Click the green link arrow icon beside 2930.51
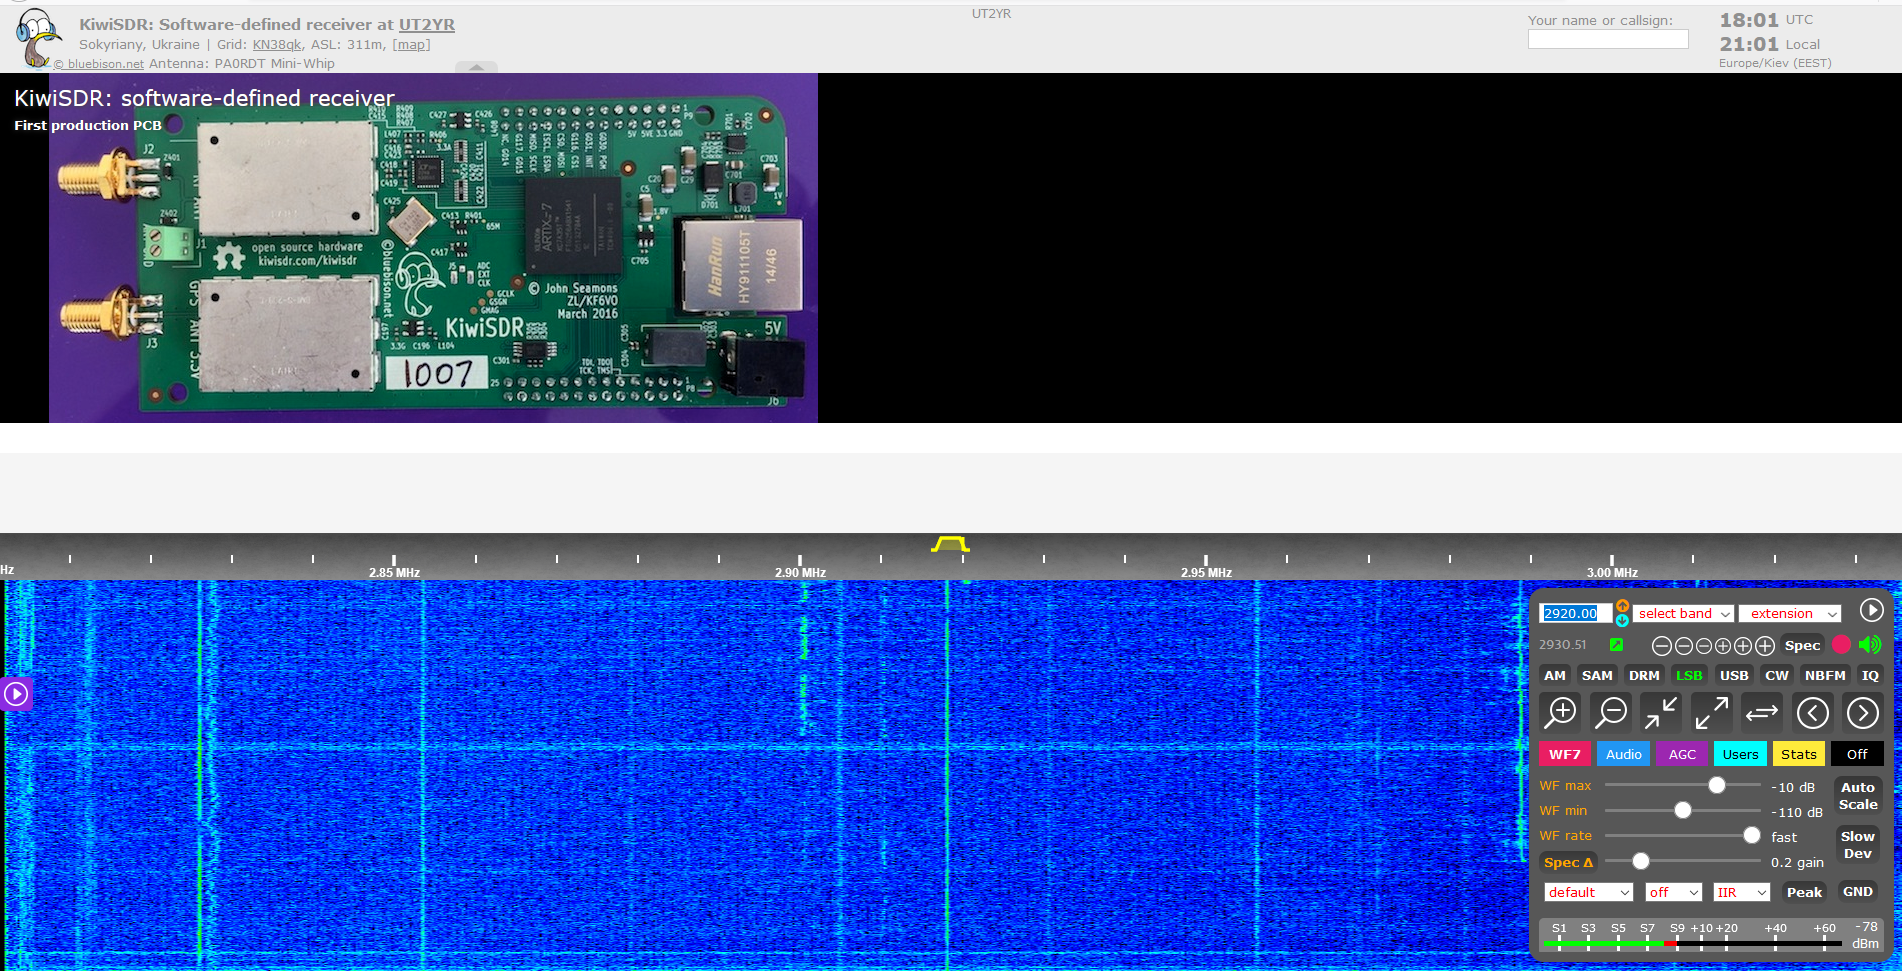Screen dimensions: 1902x971 pyautogui.click(x=1616, y=645)
